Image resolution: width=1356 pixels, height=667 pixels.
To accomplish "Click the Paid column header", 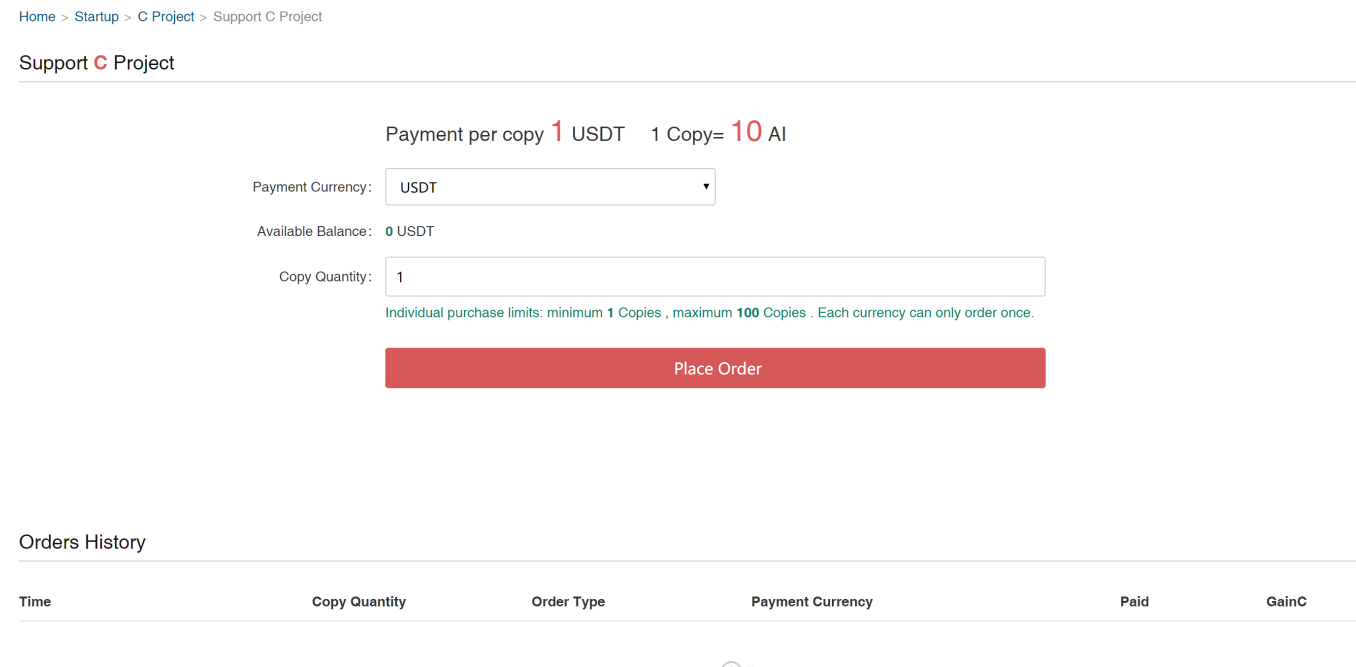I will (x=1134, y=602).
